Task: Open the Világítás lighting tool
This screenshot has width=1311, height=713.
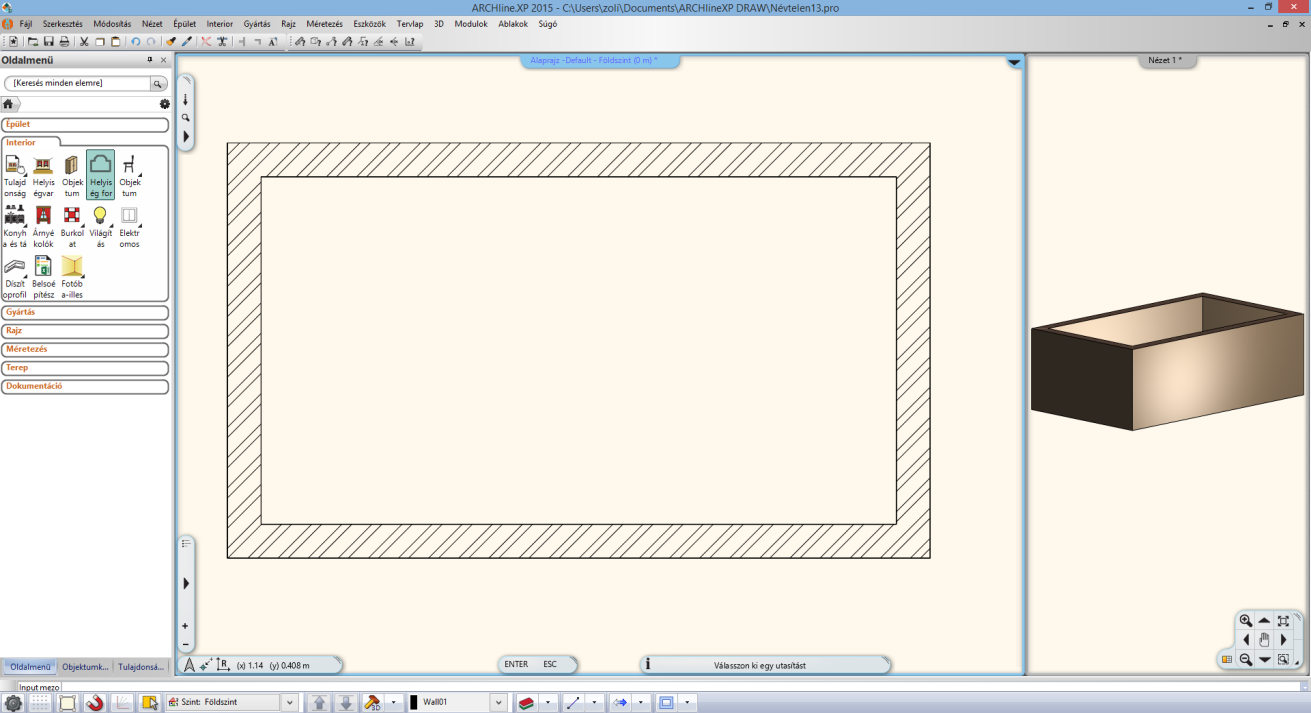Action: [x=100, y=226]
